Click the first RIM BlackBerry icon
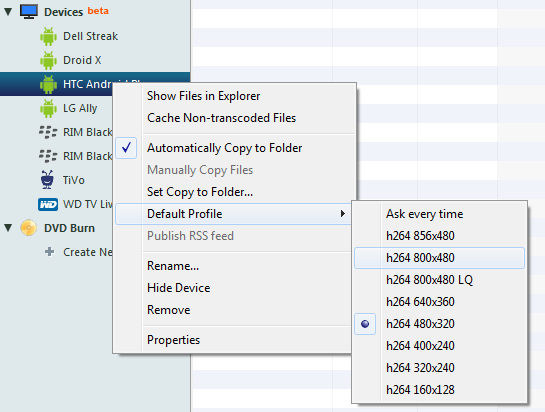Viewport: 545px width, 412px height. (x=48, y=132)
